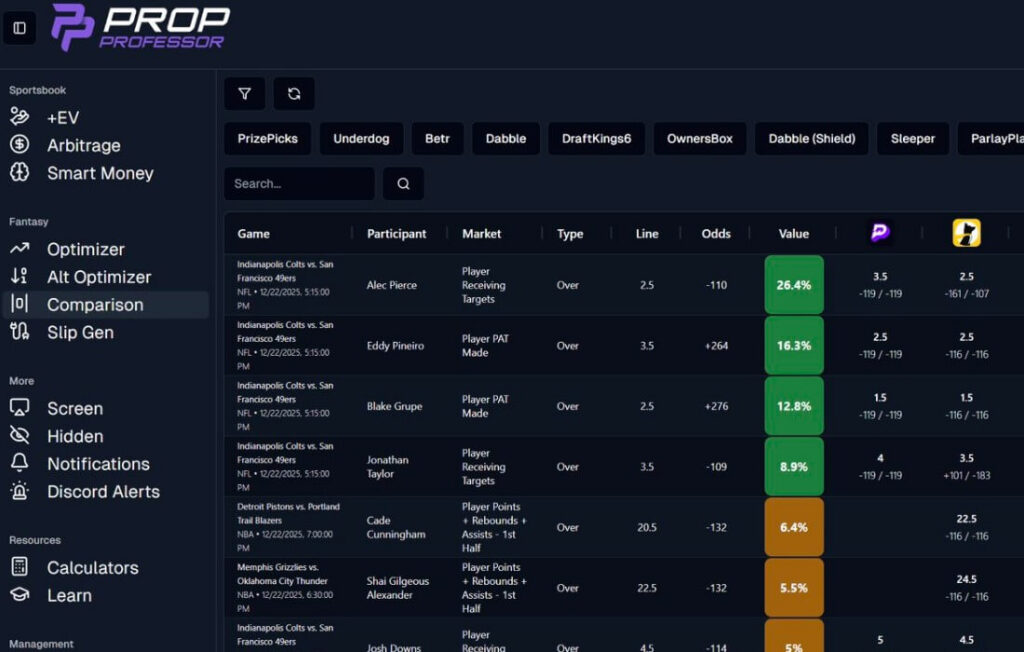Screen dimensions: 1024x652
Task: Select the Betr tab
Action: pos(438,139)
